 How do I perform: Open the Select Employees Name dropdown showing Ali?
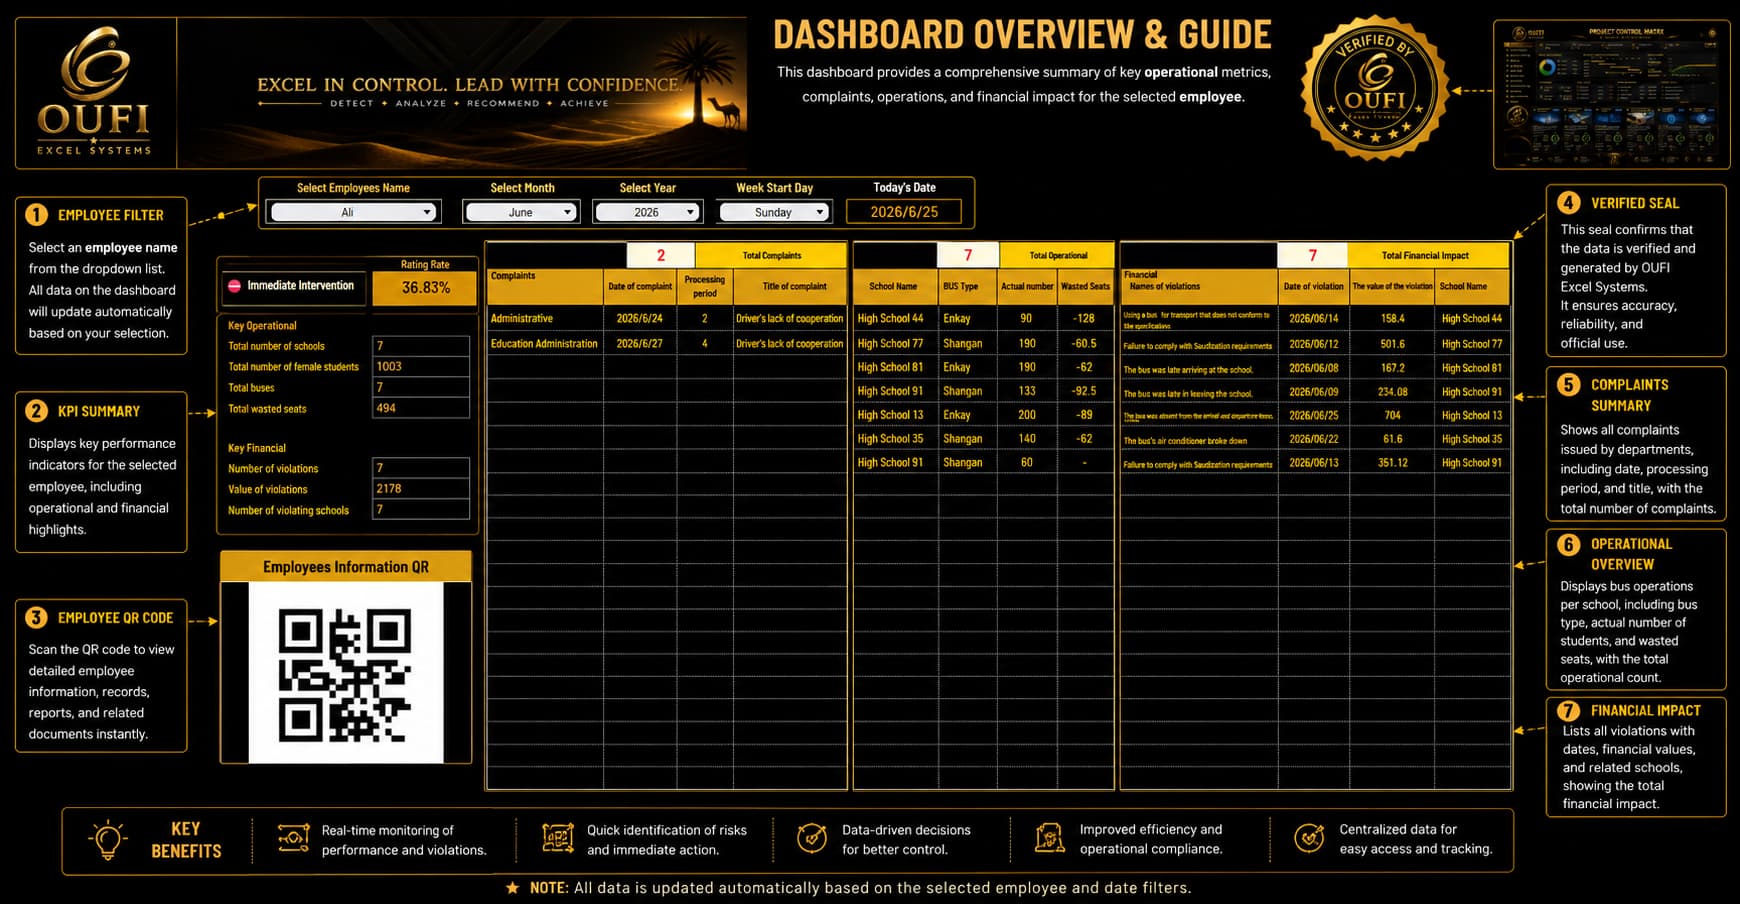[x=353, y=212]
